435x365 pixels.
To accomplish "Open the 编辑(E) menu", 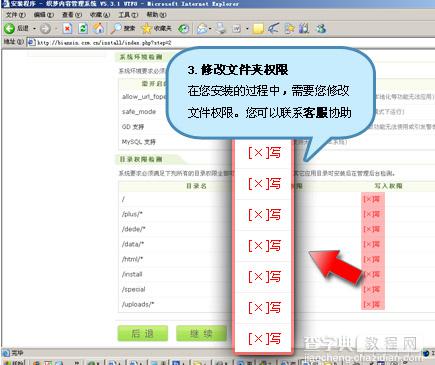I will coord(44,15).
